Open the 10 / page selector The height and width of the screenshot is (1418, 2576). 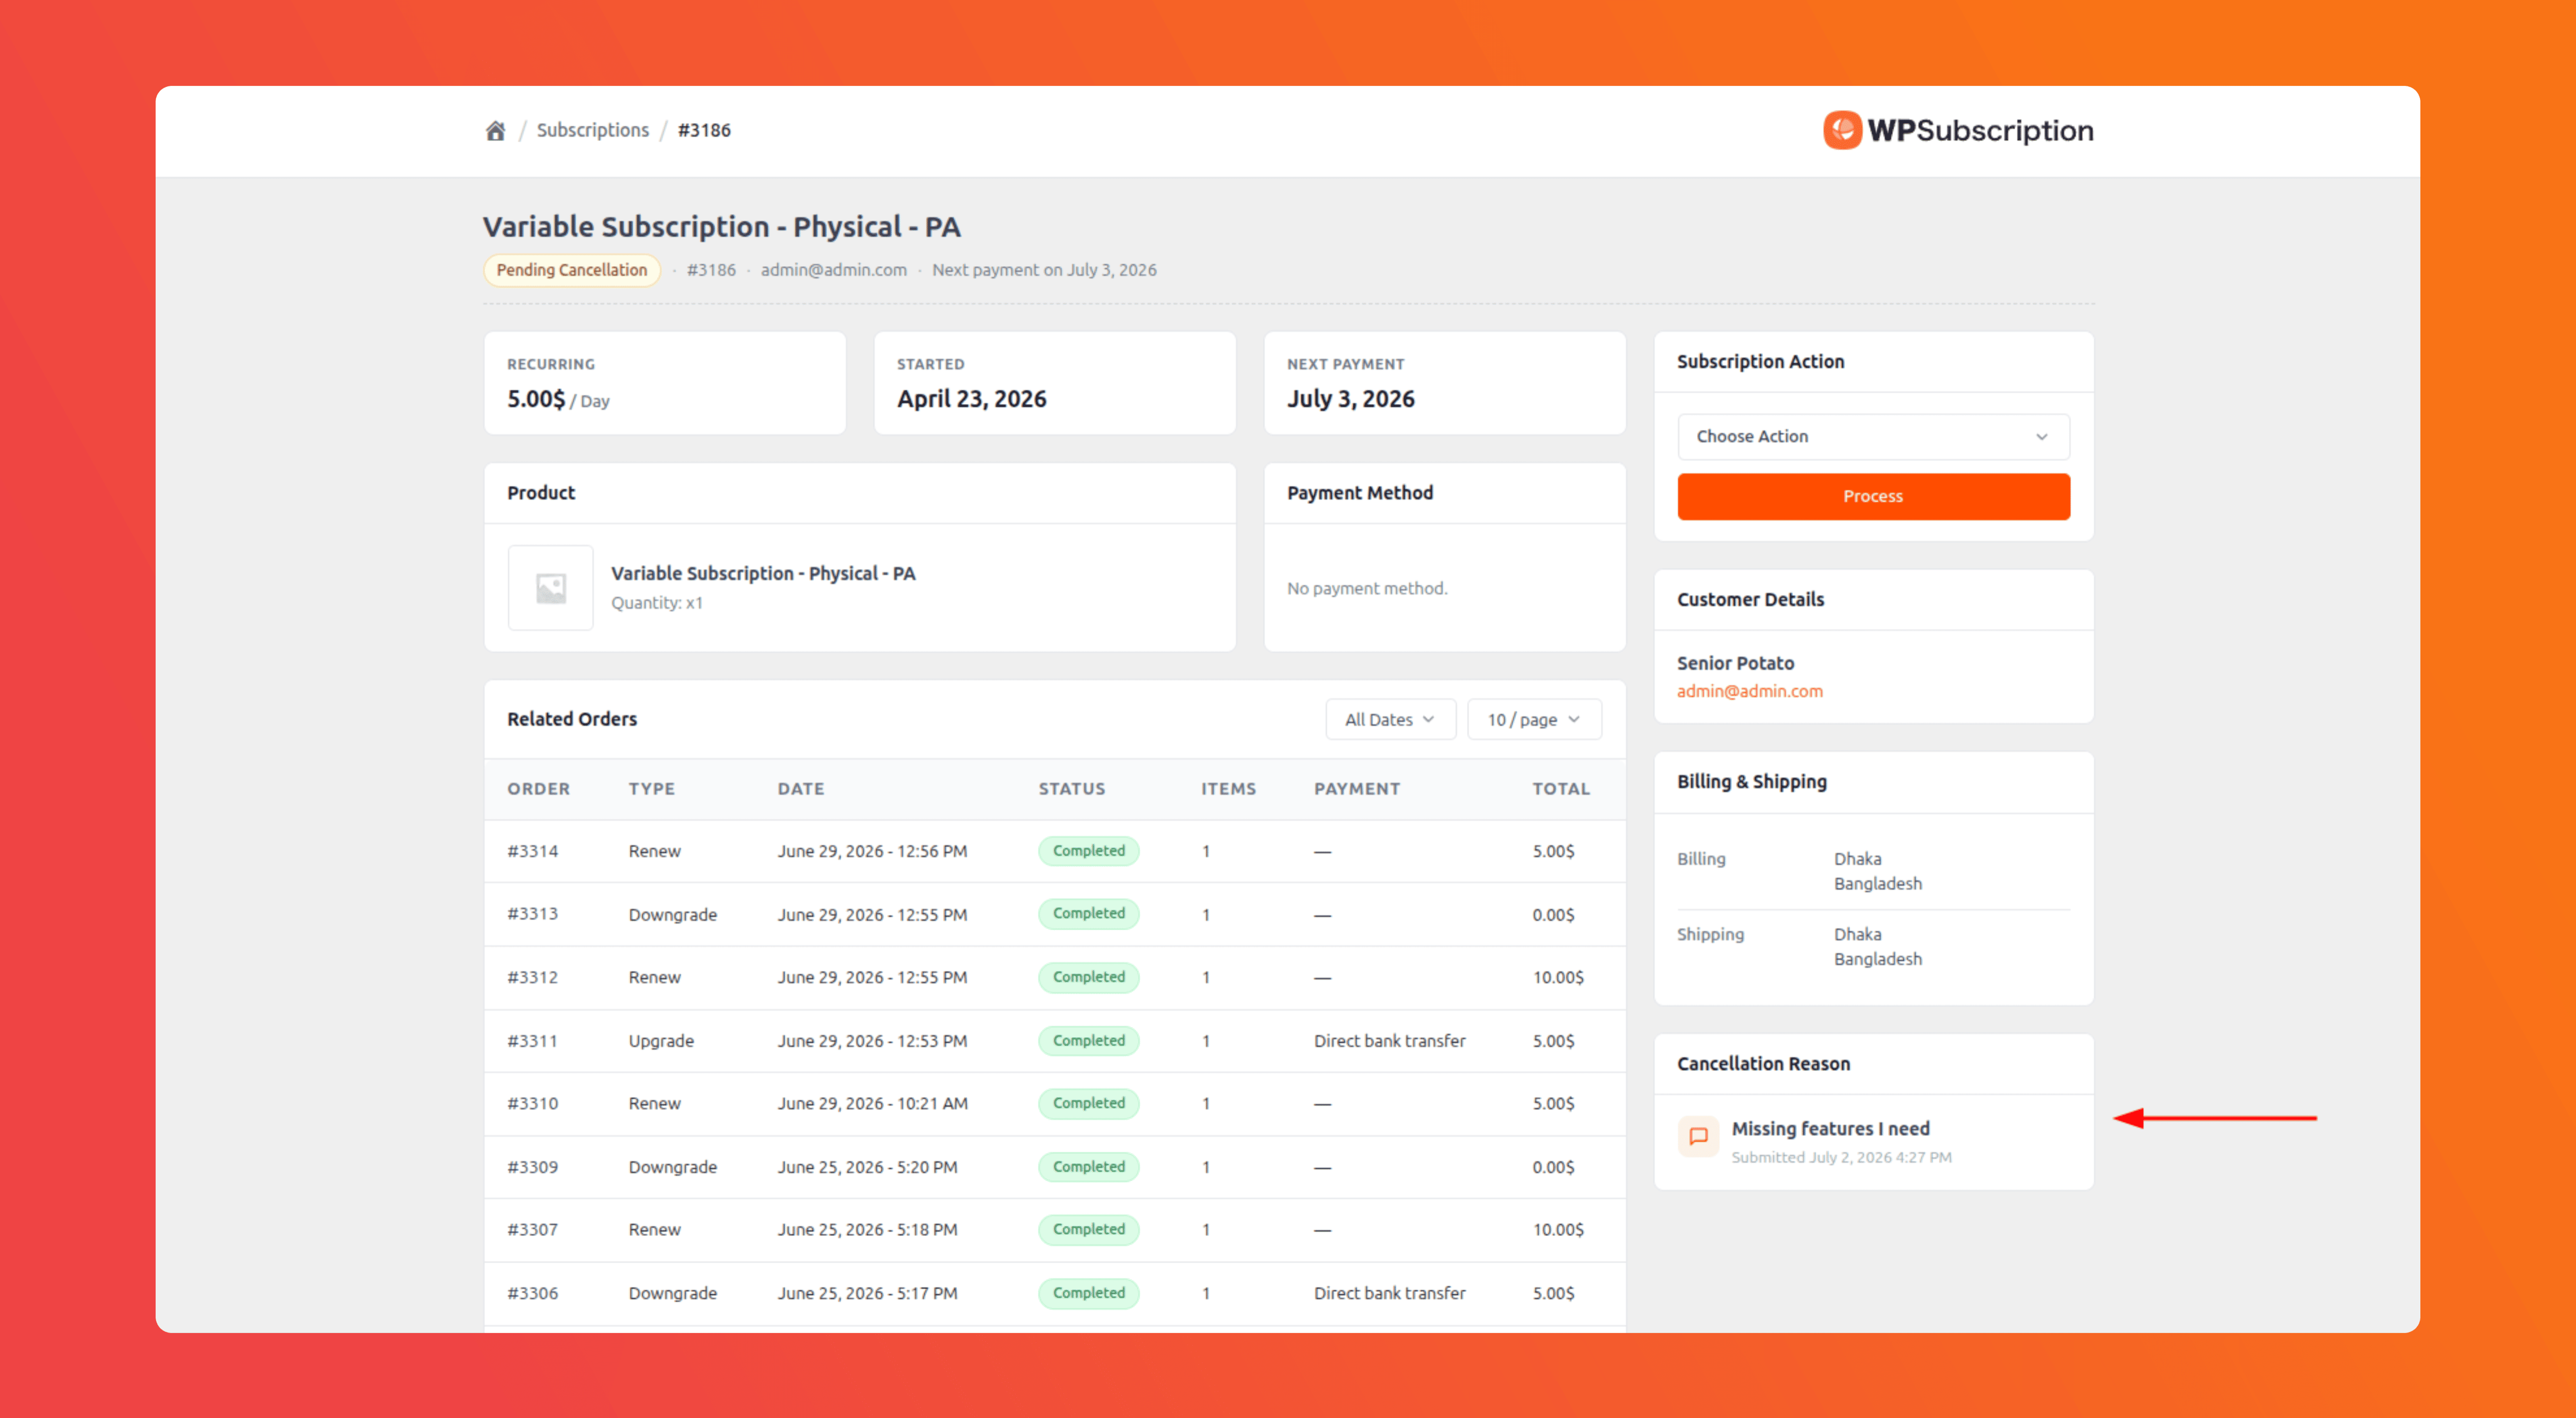(x=1534, y=720)
